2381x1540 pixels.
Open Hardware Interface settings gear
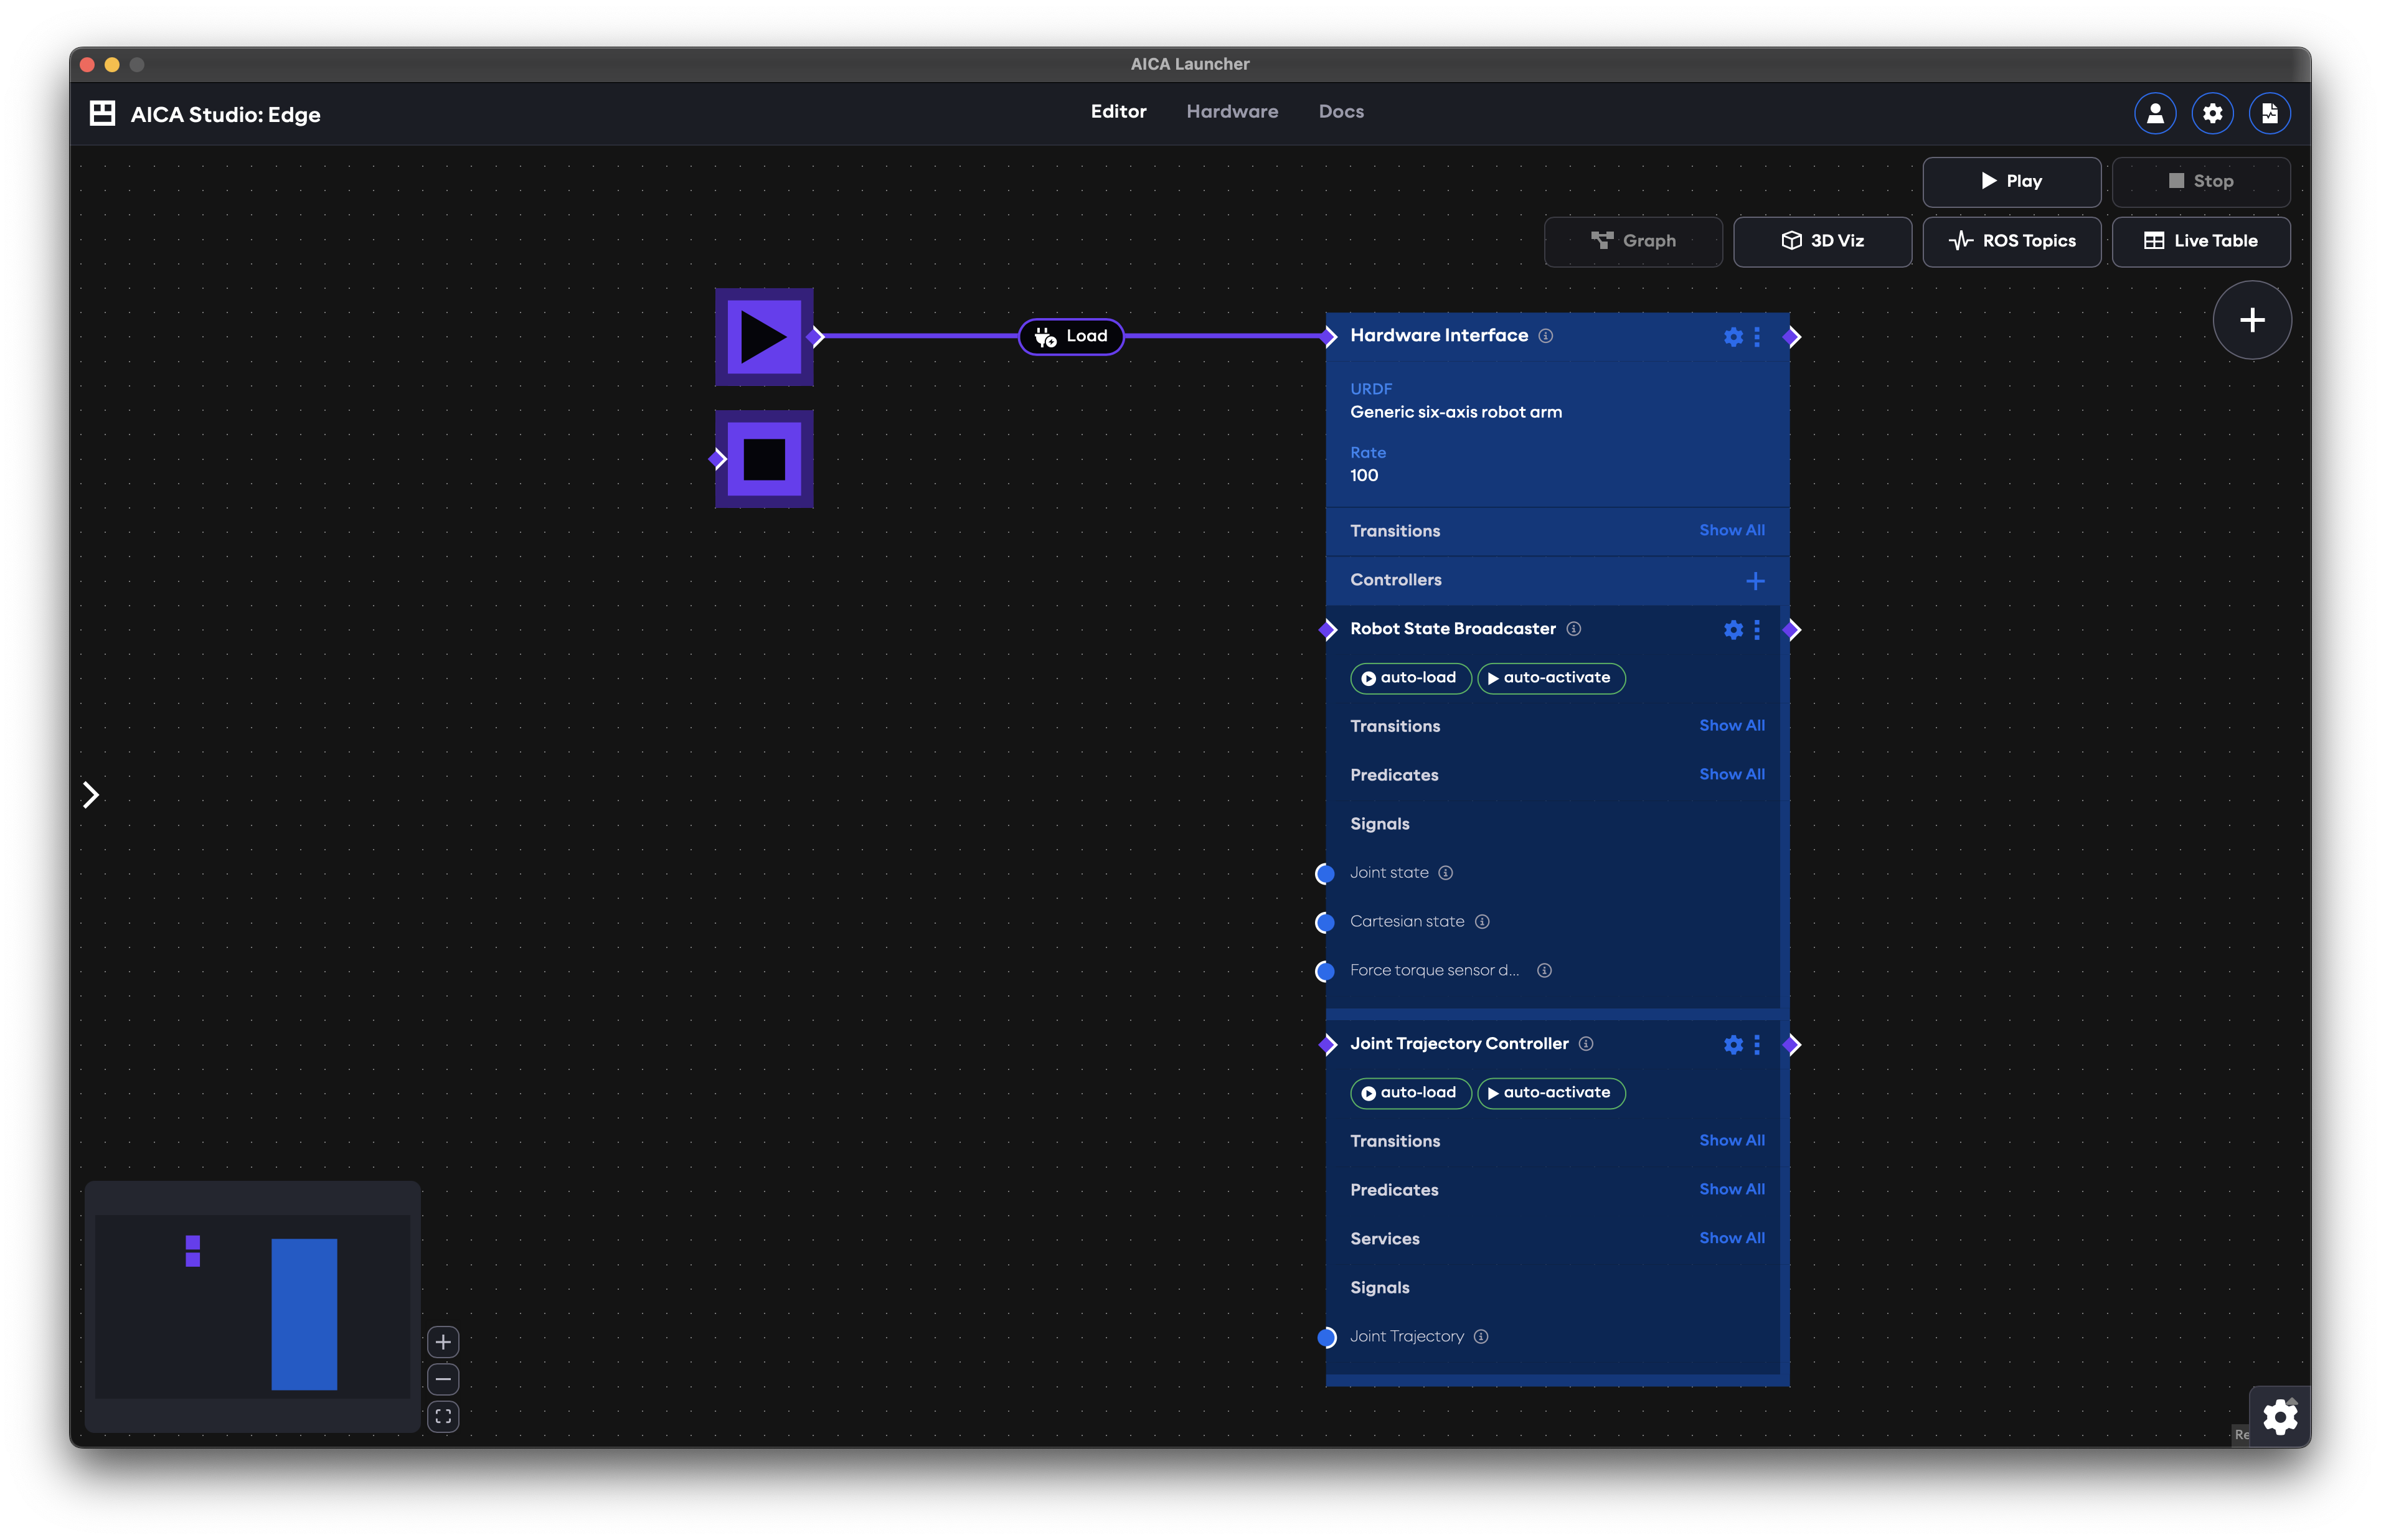click(x=1733, y=337)
